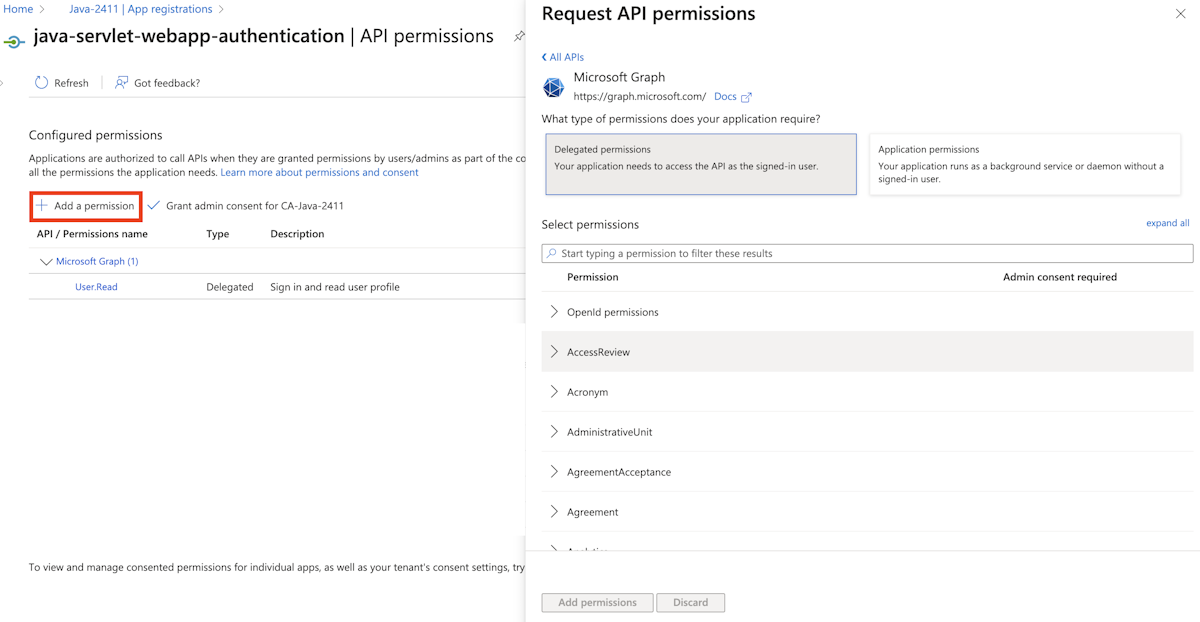
Task: Click the Docs external link icon
Action: coord(746,97)
